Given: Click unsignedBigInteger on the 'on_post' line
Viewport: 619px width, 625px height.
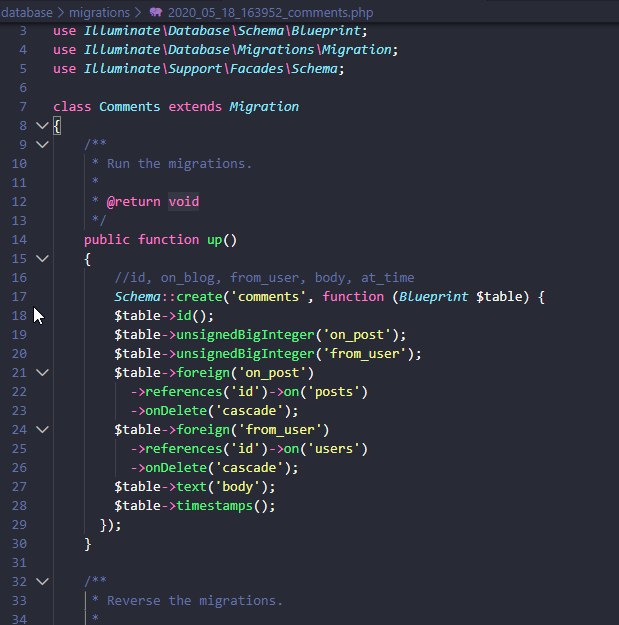Looking at the screenshot, I should [245, 335].
